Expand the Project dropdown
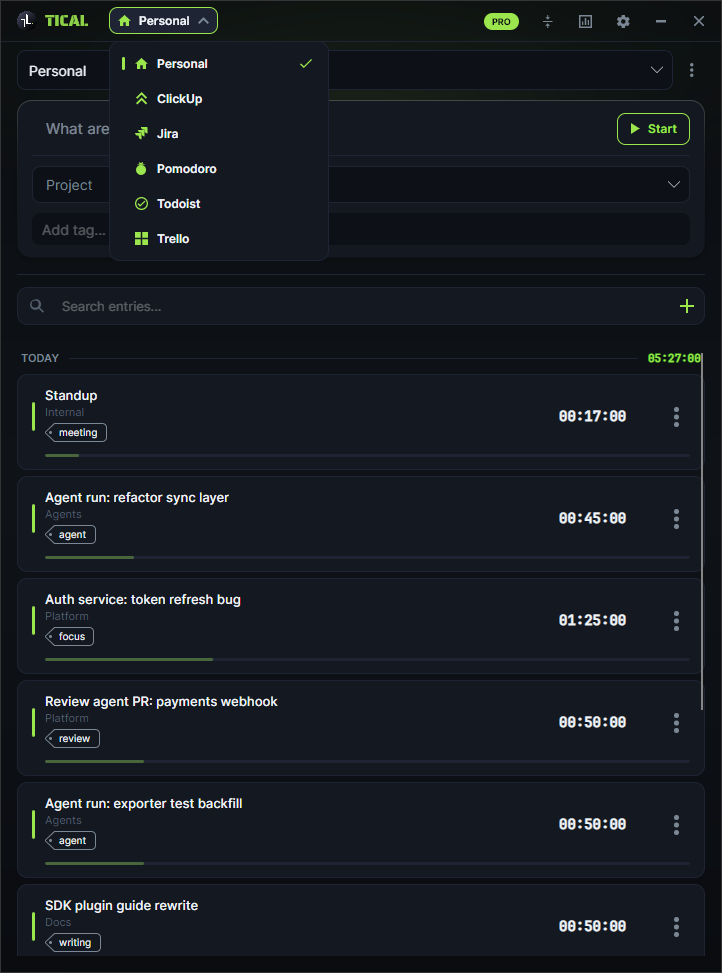Screen dimensions: 722x973 (674, 184)
